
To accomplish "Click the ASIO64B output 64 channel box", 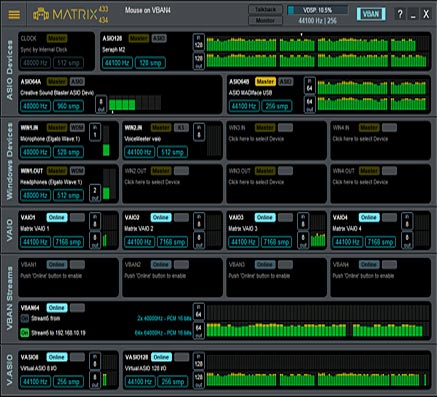I will click(x=310, y=104).
